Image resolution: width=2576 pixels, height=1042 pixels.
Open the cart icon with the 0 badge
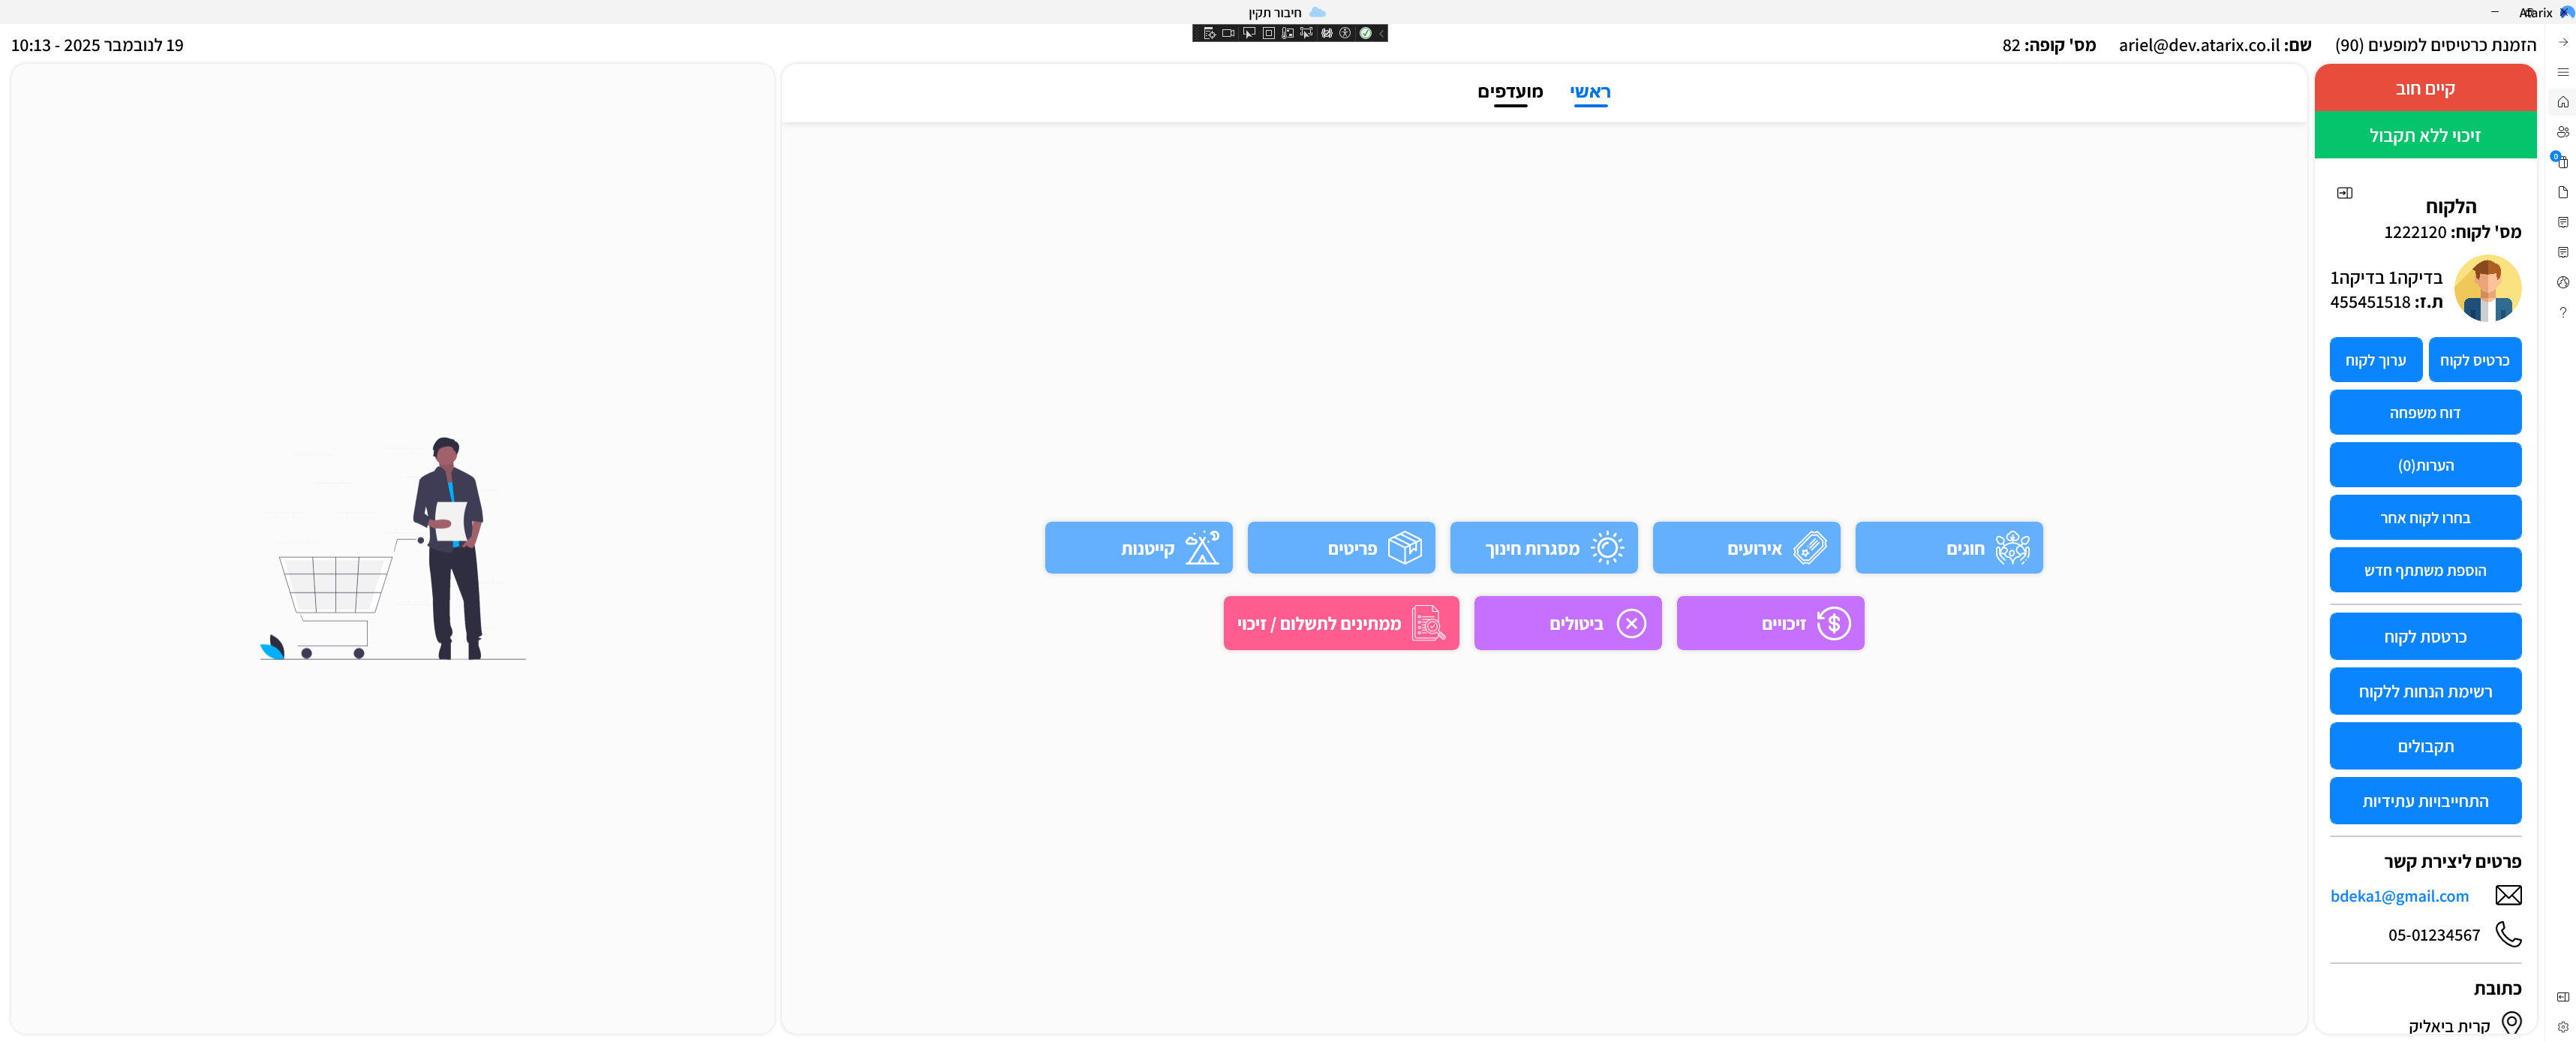(2562, 162)
